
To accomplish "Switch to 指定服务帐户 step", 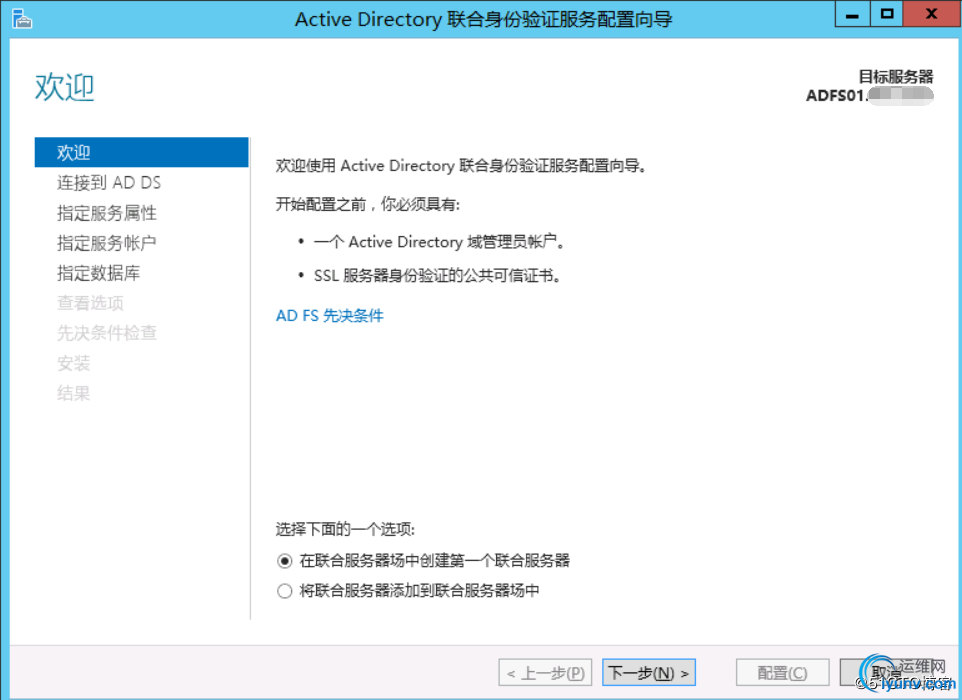I will click(x=107, y=242).
